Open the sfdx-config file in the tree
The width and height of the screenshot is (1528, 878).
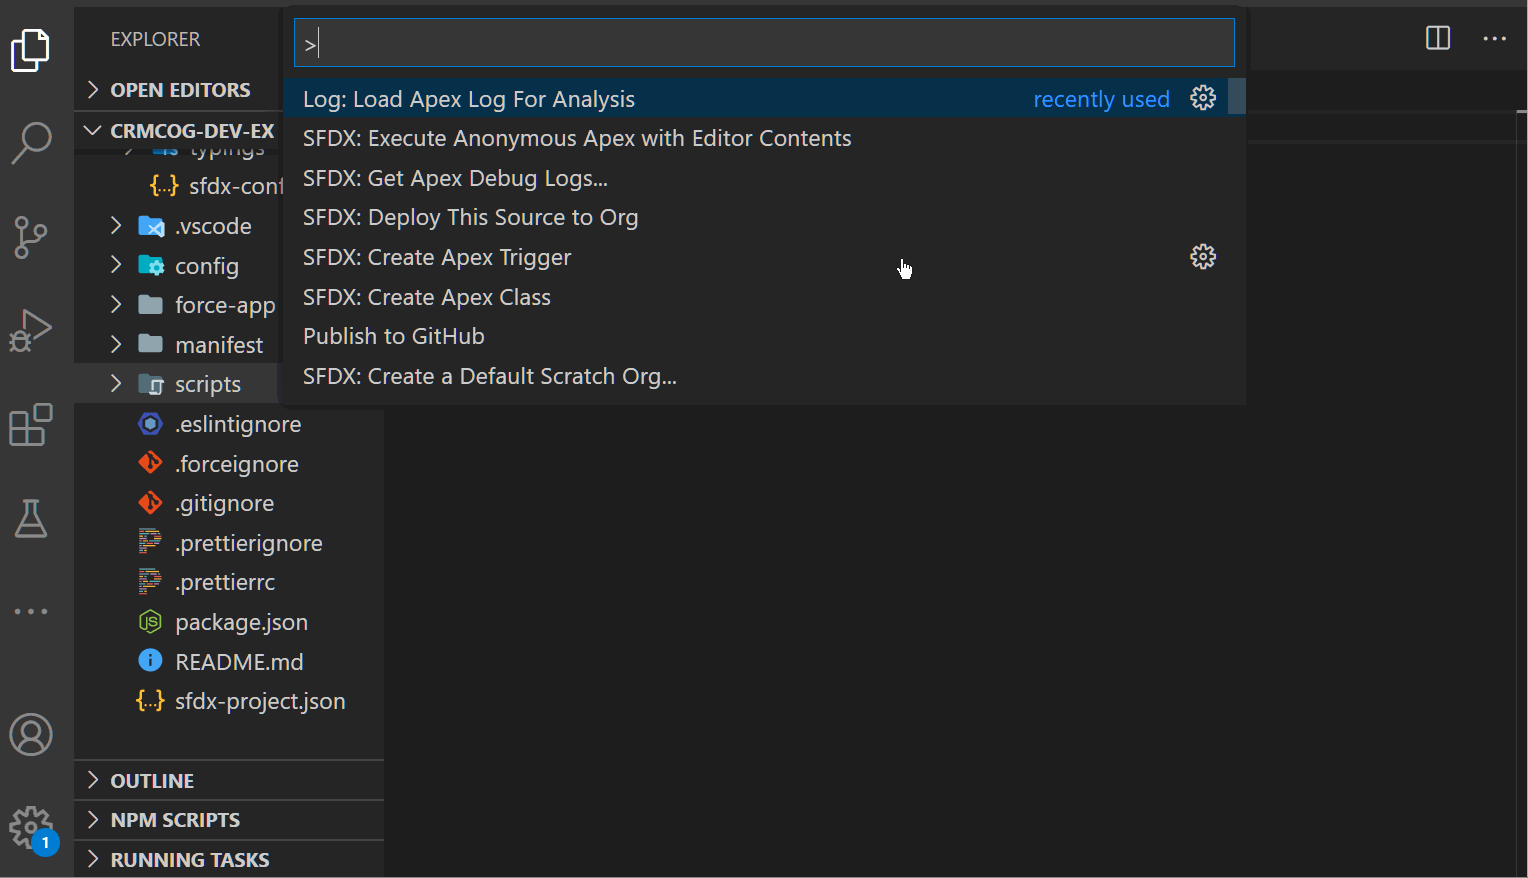(x=236, y=186)
